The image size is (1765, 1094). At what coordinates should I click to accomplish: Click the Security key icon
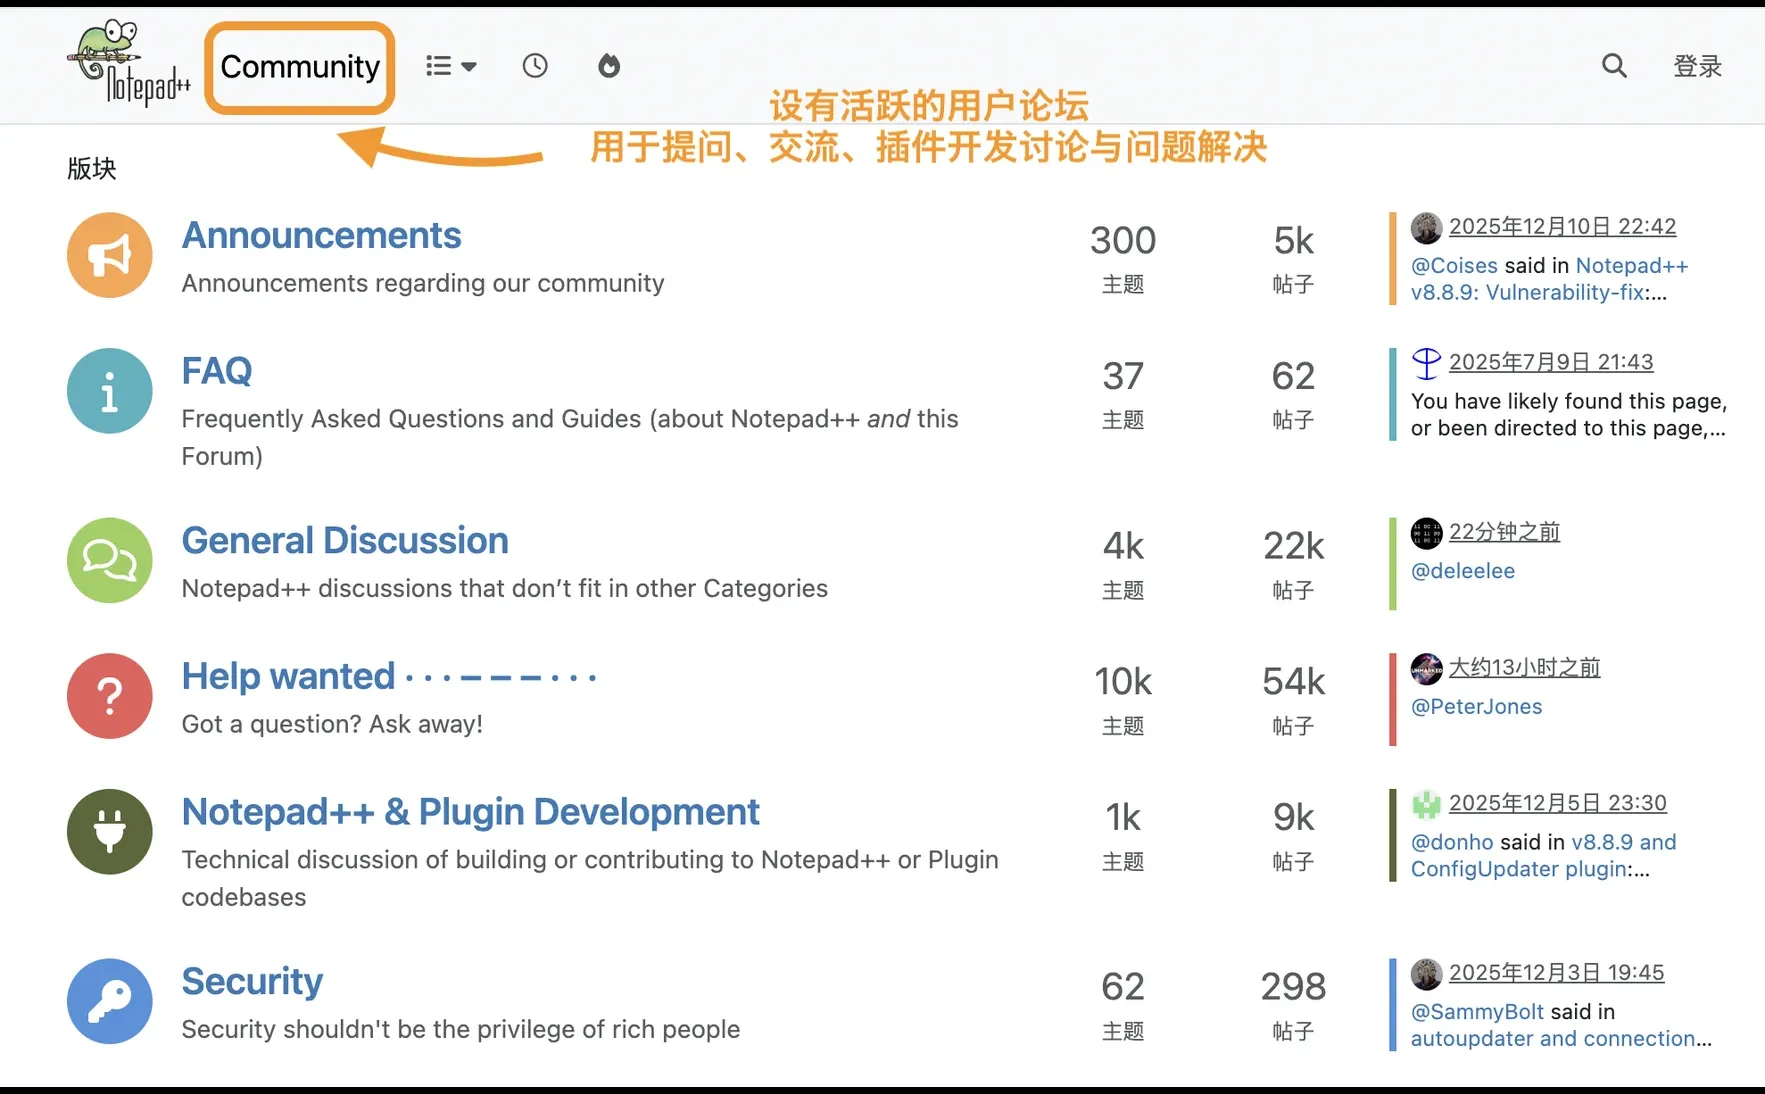(110, 1001)
